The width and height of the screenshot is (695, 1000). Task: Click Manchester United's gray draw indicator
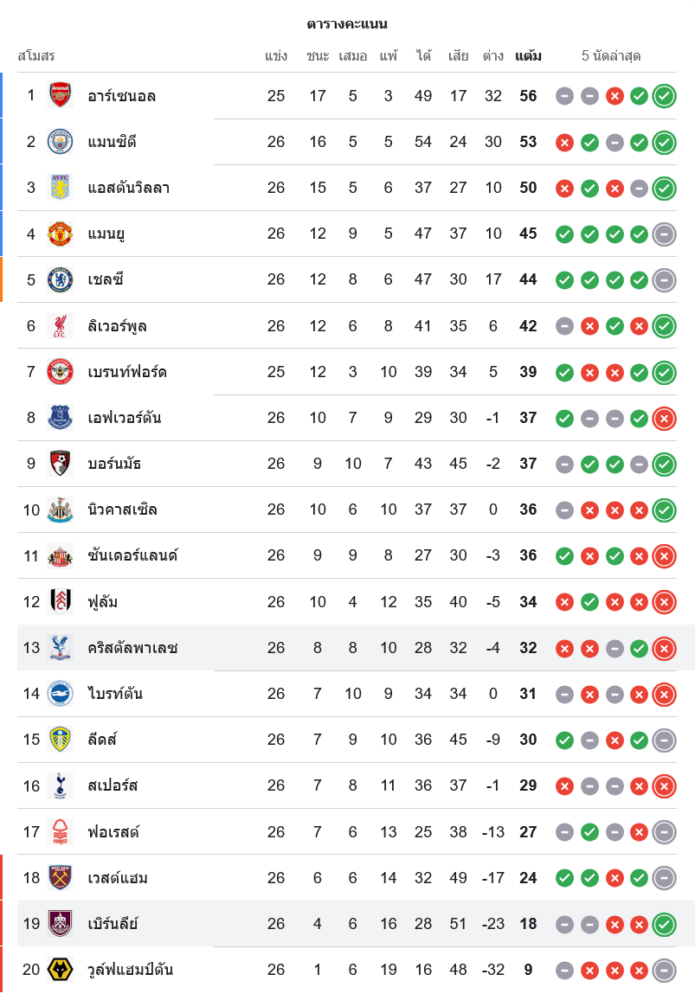[x=664, y=234]
